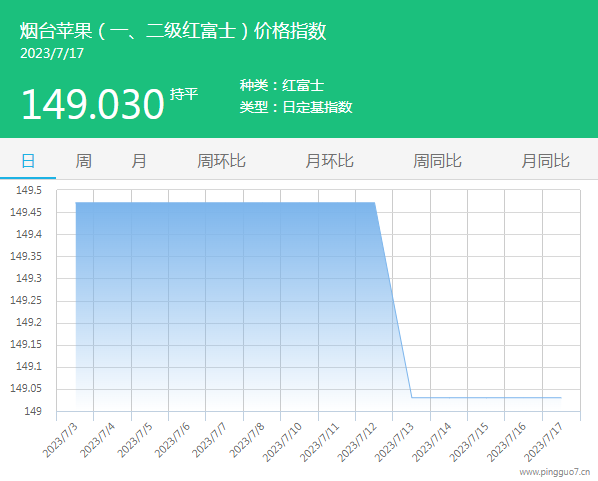
Task: Click the www.pingguo7.cn watermark link
Action: coord(555,472)
